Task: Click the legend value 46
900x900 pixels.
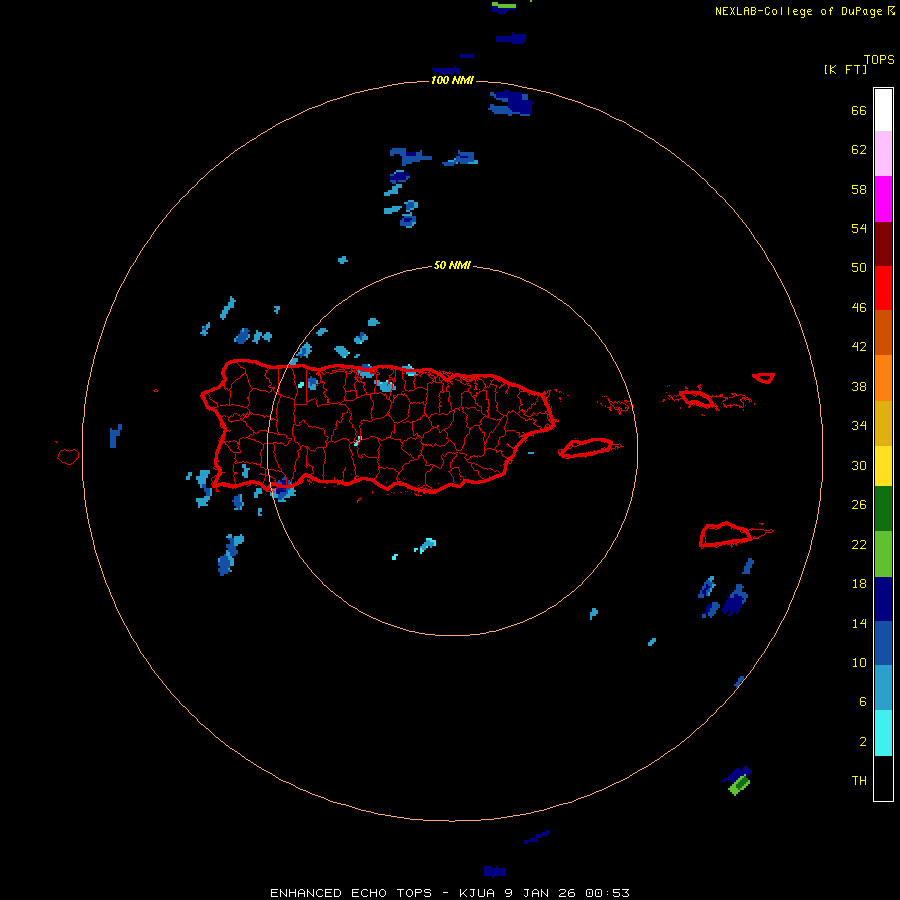Action: click(x=859, y=307)
